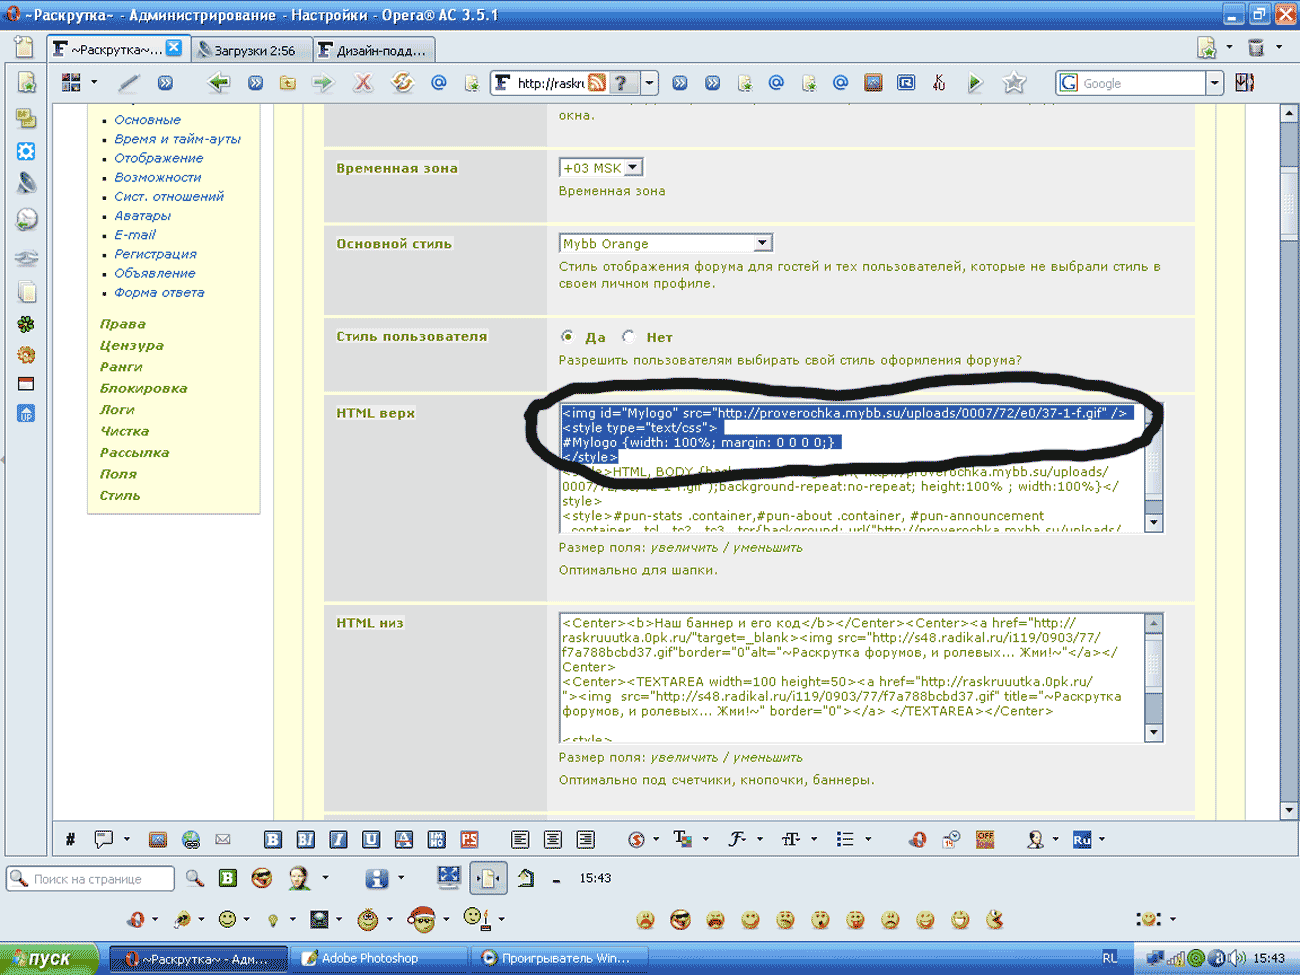Close the ~Раскрутка~ tab with its X
Viewport: 1300px width, 975px height.
click(x=174, y=47)
